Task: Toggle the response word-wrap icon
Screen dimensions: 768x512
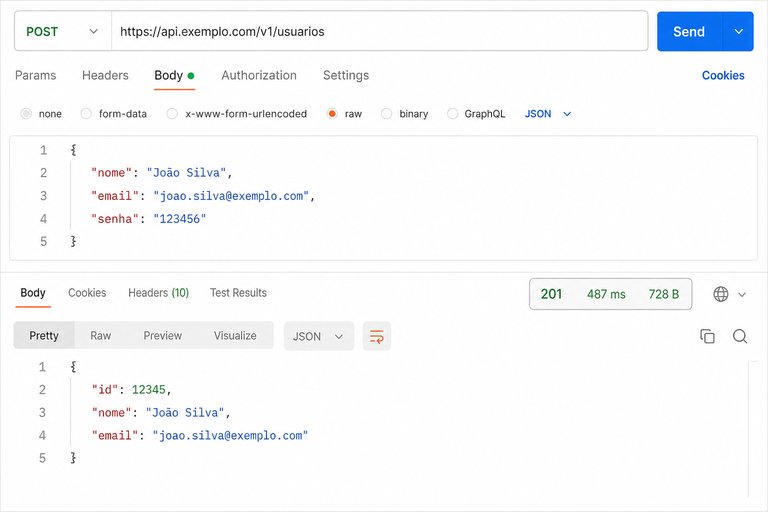Action: 377,336
